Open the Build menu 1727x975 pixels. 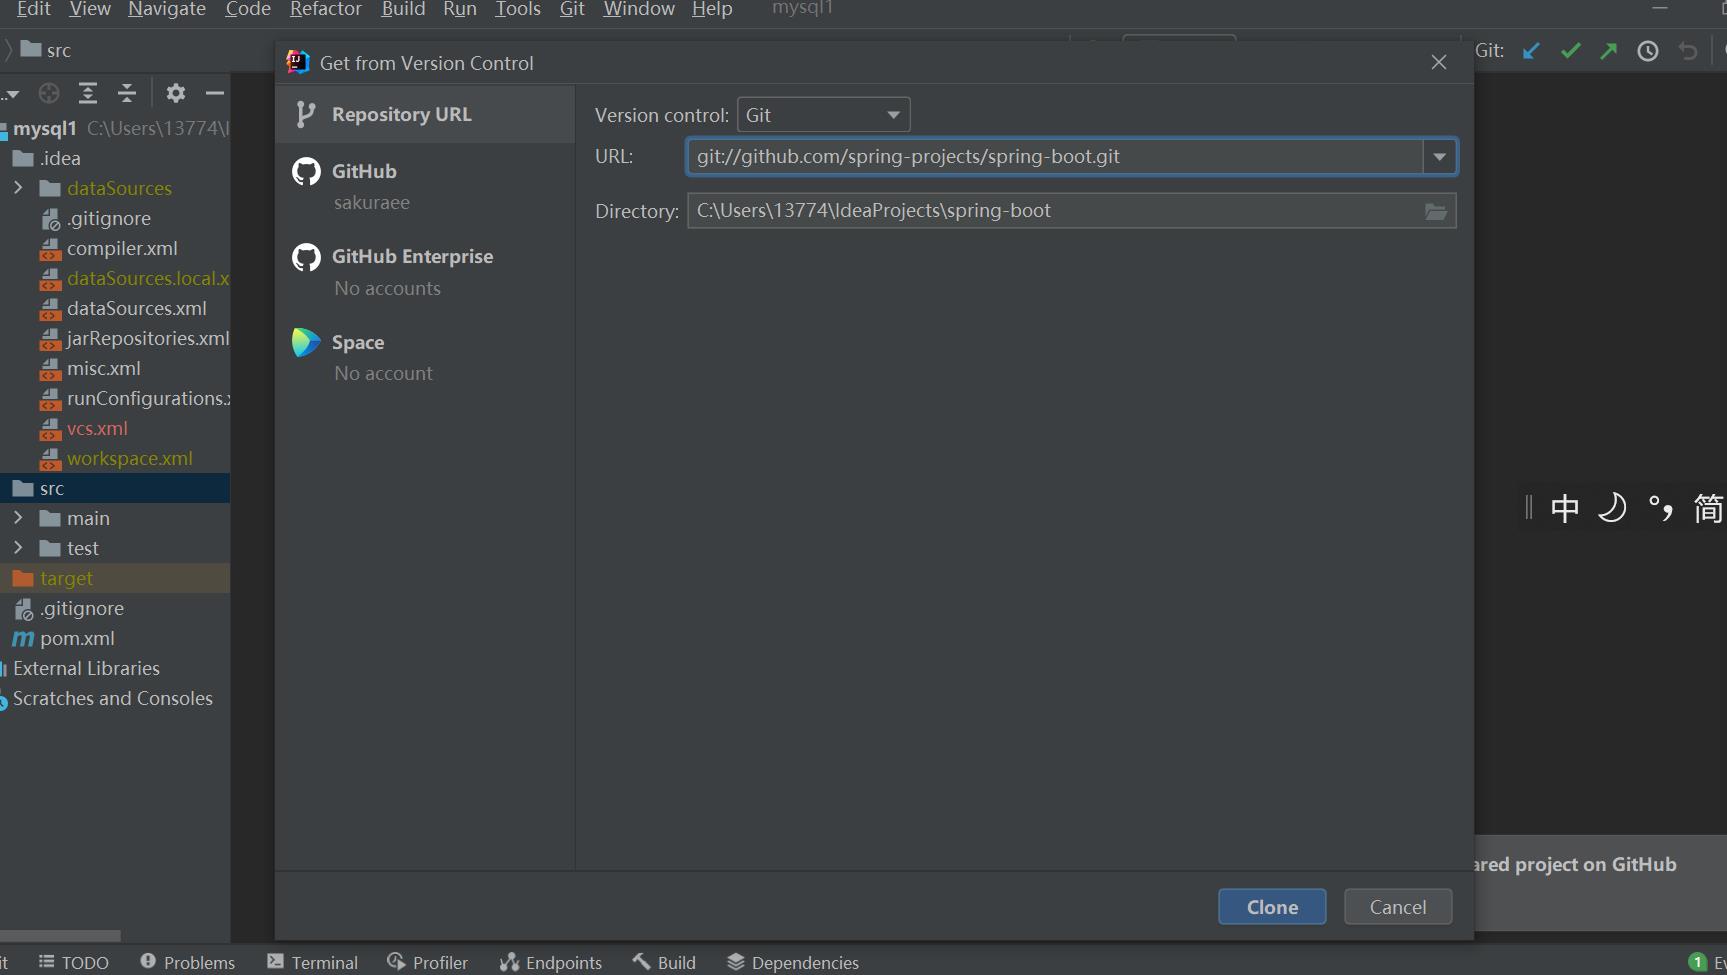click(403, 9)
